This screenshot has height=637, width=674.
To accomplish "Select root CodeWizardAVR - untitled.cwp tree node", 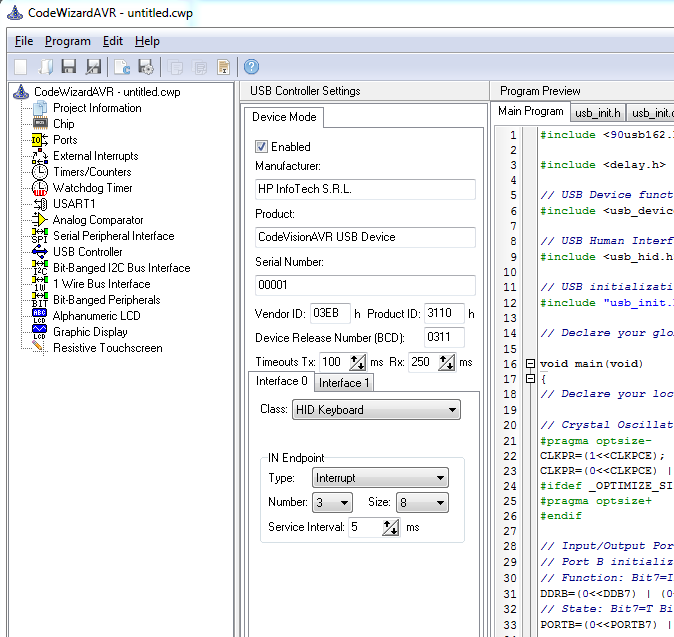I will (x=107, y=92).
